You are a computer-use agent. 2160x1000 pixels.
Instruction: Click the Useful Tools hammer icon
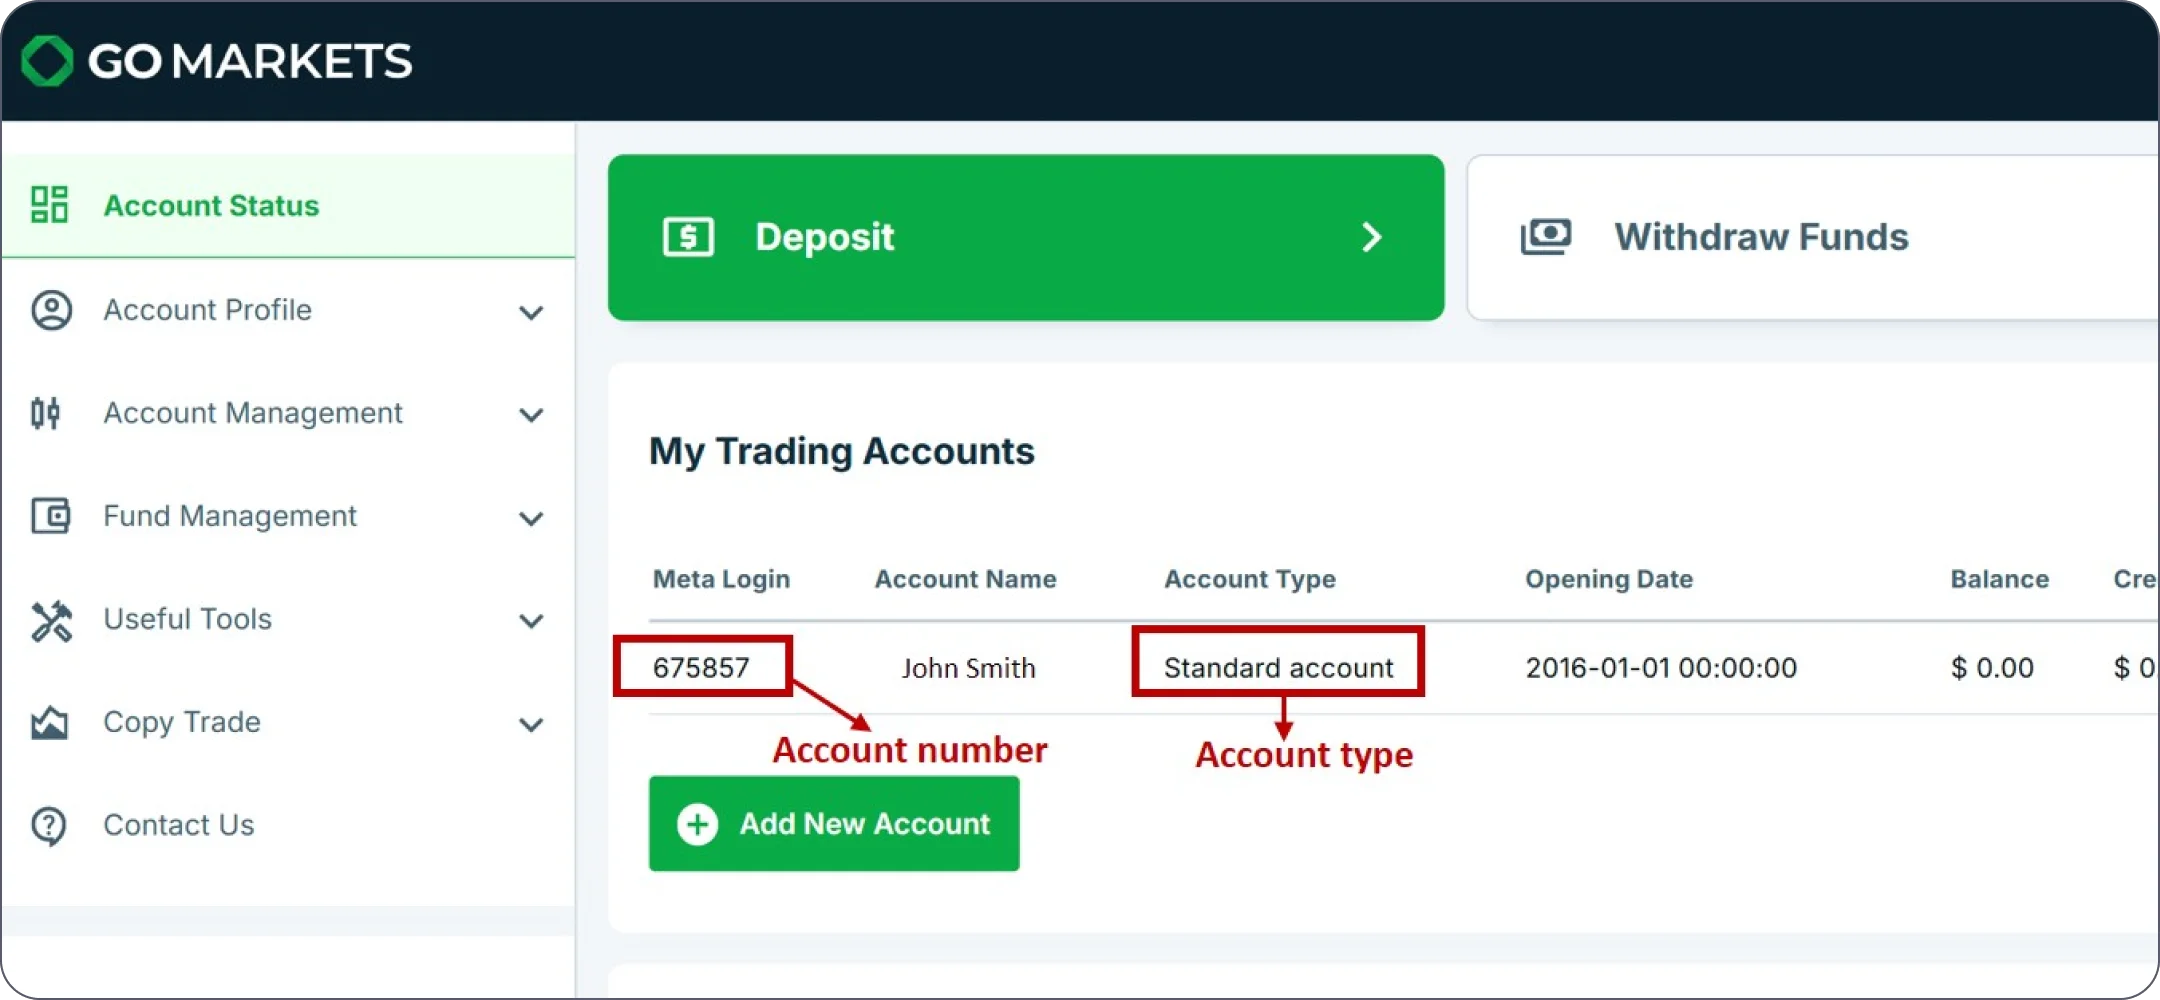tap(51, 620)
